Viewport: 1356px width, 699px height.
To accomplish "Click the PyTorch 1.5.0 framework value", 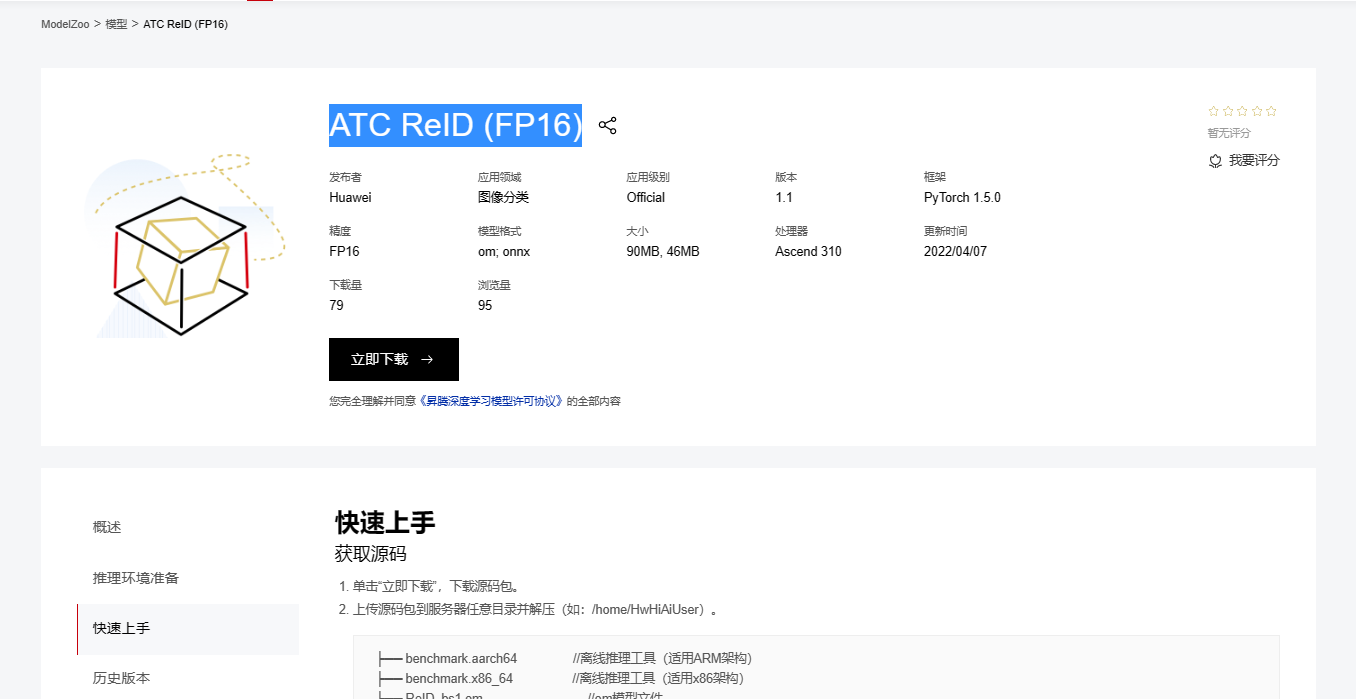I will tap(962, 197).
